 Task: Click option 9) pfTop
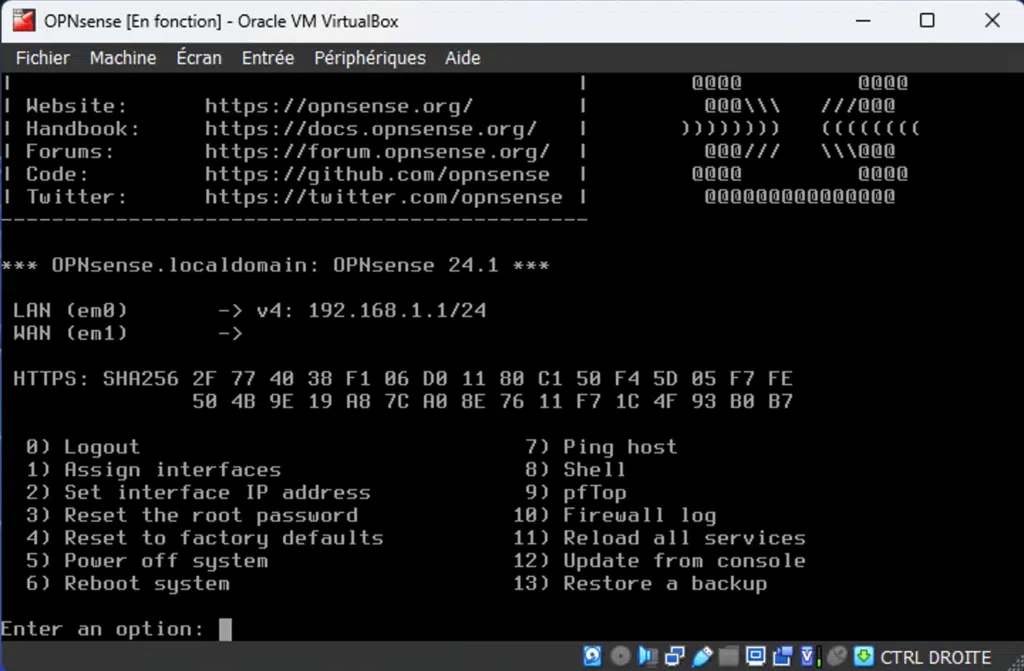(575, 493)
